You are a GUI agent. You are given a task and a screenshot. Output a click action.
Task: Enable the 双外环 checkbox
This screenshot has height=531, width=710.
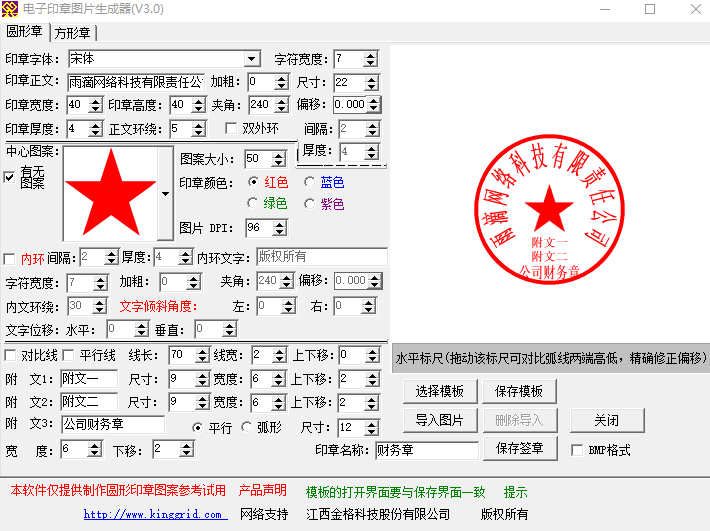[x=231, y=129]
